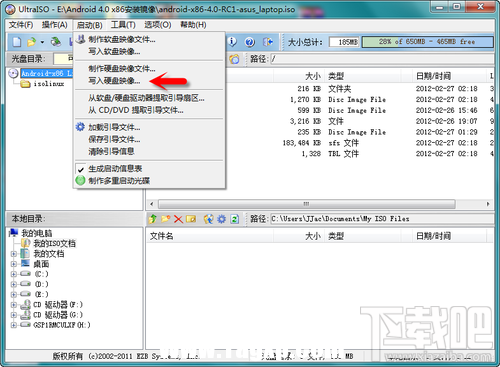This screenshot has width=500, height=367.
Task: Open the 工具(T) menu
Action: [x=123, y=25]
